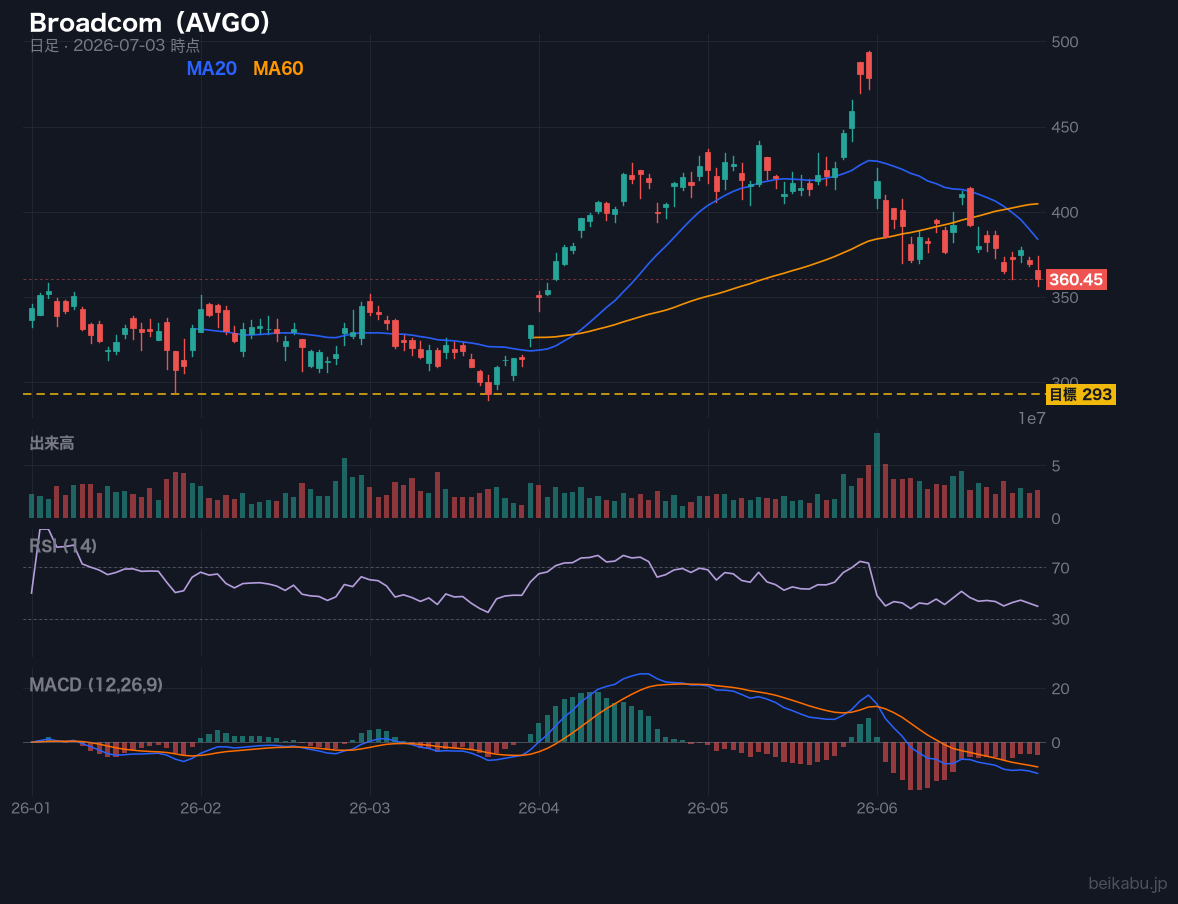Click the 目標 293 target price label
The width and height of the screenshot is (1178, 904).
tap(1080, 395)
